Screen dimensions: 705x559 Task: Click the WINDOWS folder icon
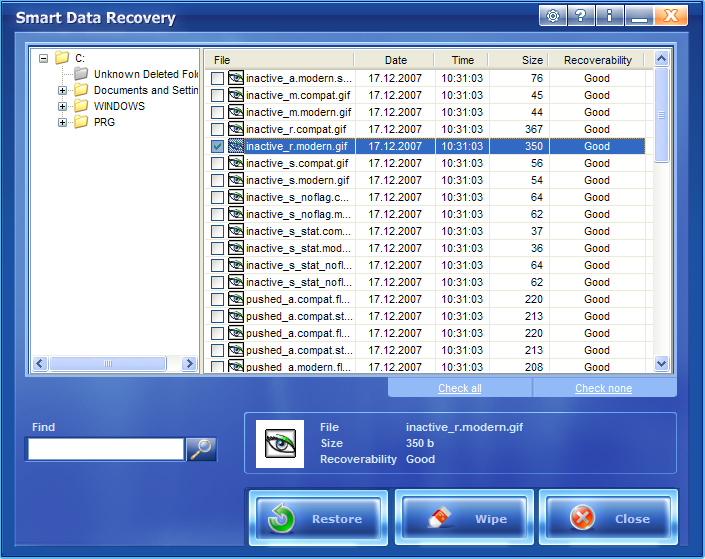pyautogui.click(x=82, y=106)
